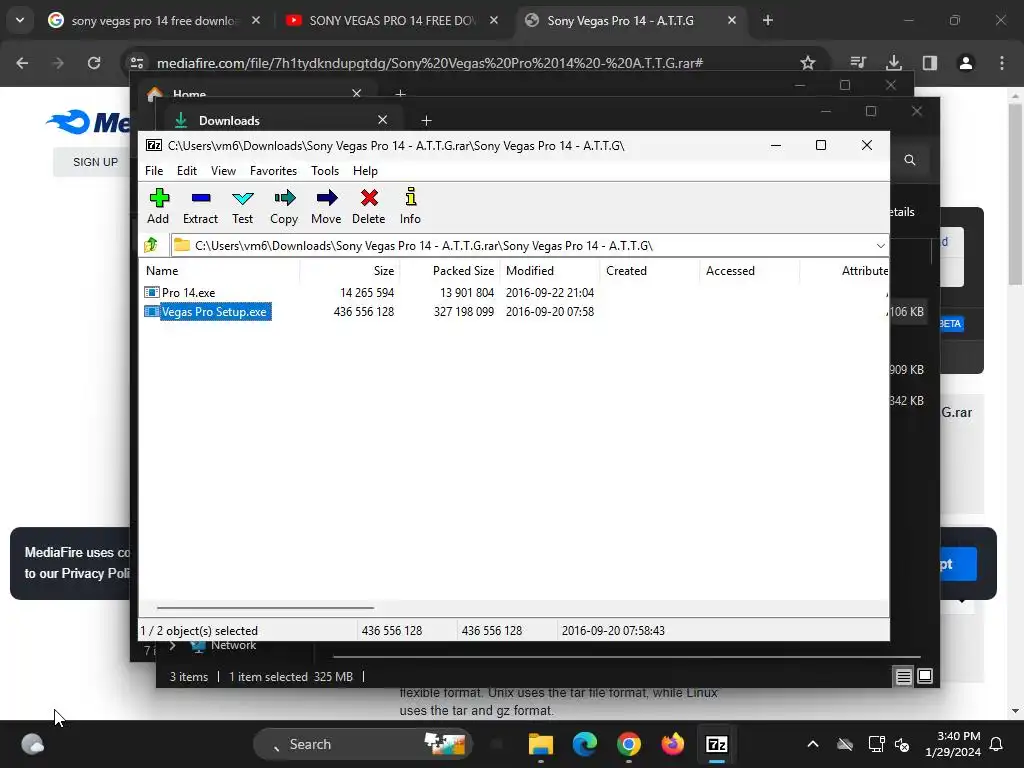This screenshot has width=1024, height=768.
Task: Close the Sony Vegas Pro 14 - A.T.T.G tab
Action: (x=731, y=21)
